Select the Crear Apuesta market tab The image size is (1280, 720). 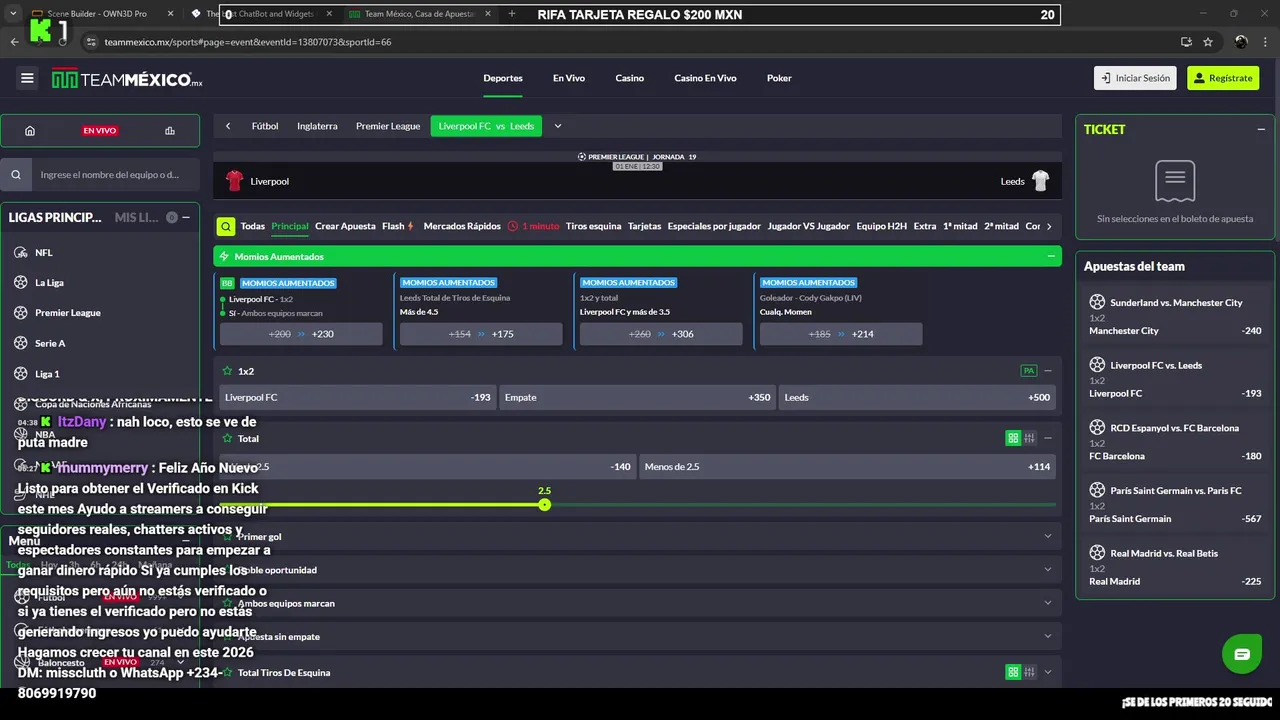click(x=345, y=226)
